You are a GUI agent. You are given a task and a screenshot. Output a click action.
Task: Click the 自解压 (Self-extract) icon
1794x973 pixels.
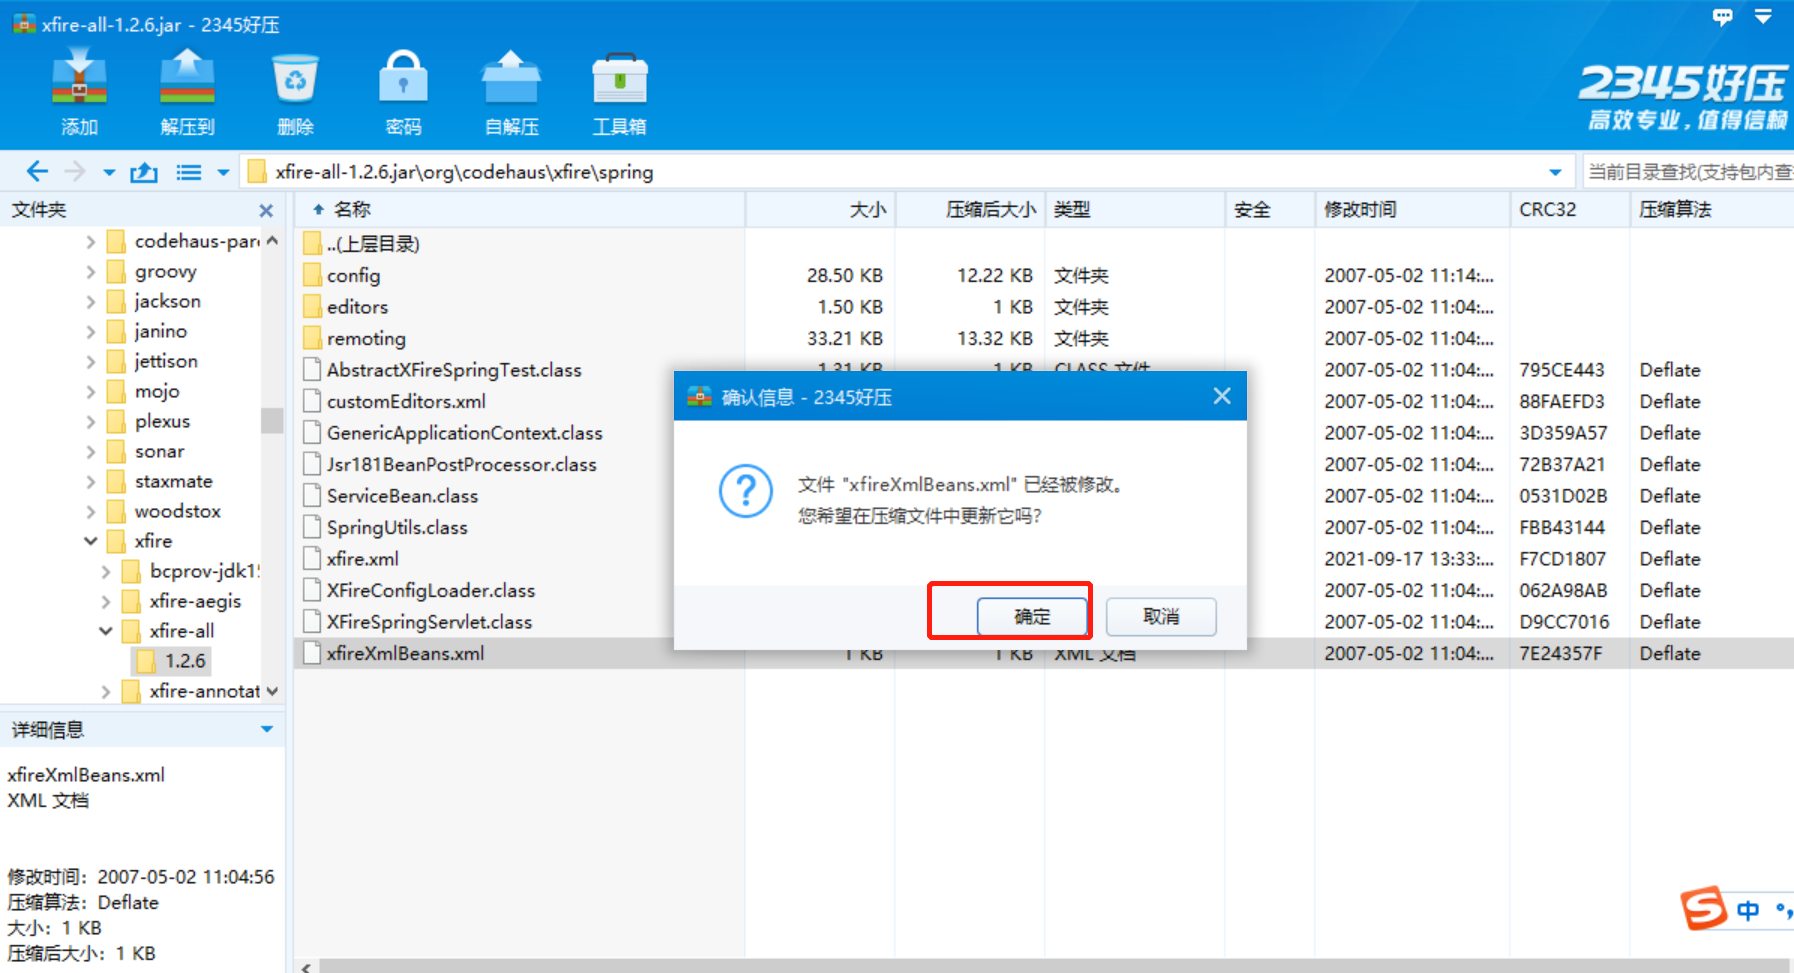point(512,78)
